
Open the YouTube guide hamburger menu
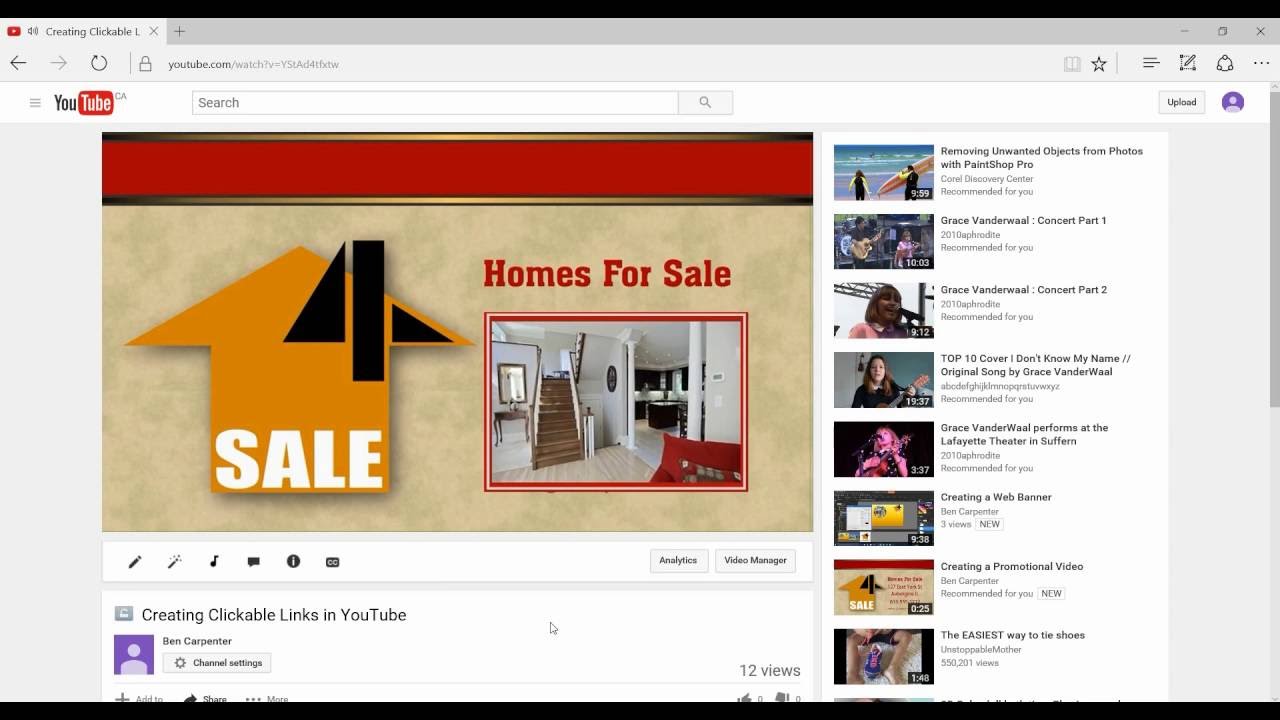[x=35, y=103]
